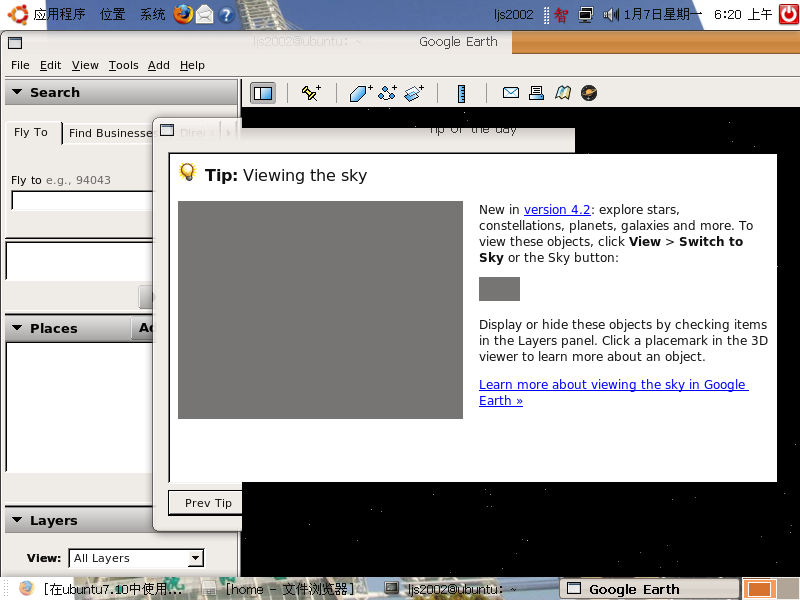The image size is (800, 600).
Task: Collapse the Search panel
Action: click(16, 92)
